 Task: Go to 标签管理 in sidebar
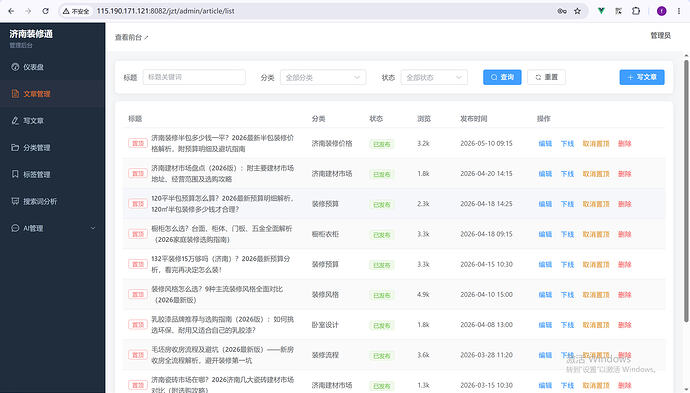pyautogui.click(x=52, y=174)
